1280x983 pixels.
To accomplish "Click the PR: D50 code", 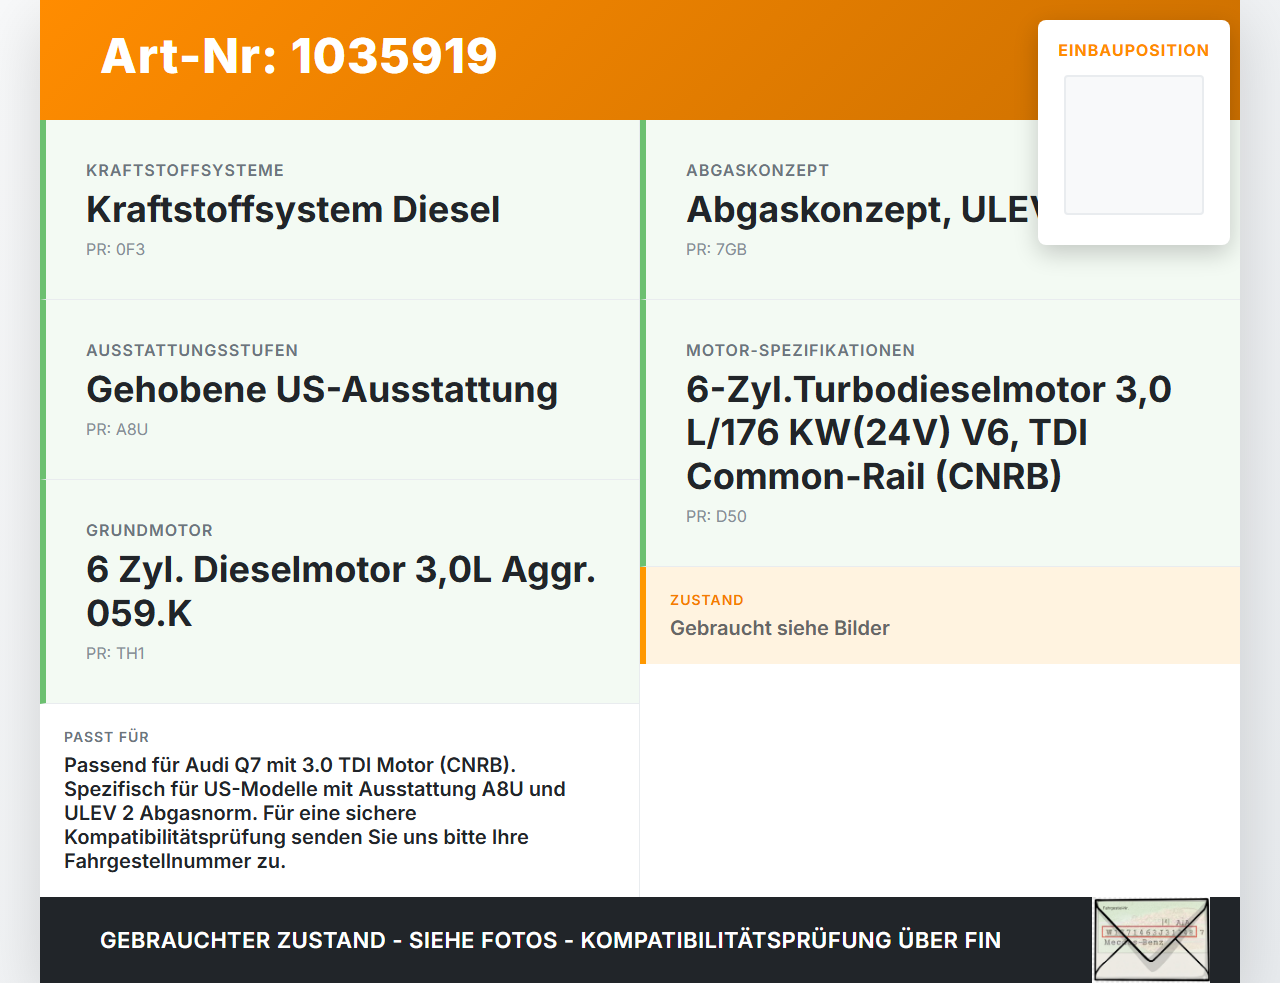I will point(716,516).
